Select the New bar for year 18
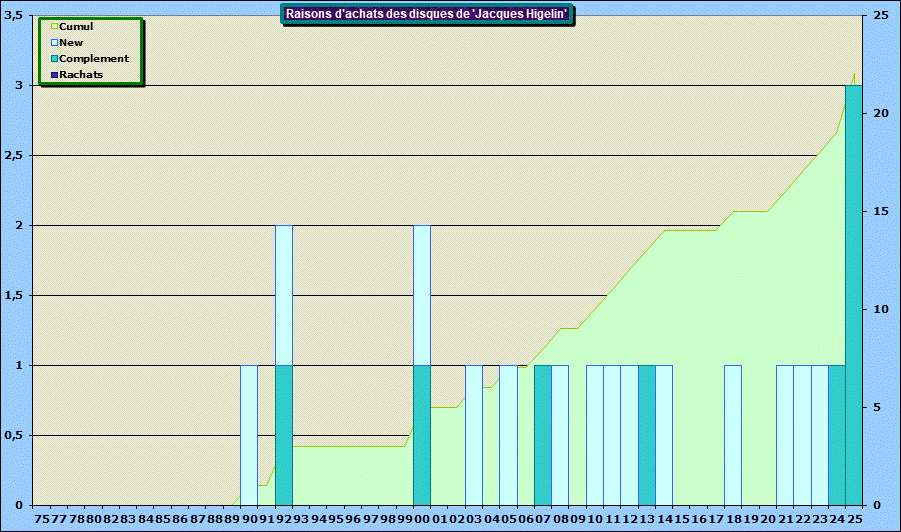Viewport: 901px width, 532px height. (733, 435)
